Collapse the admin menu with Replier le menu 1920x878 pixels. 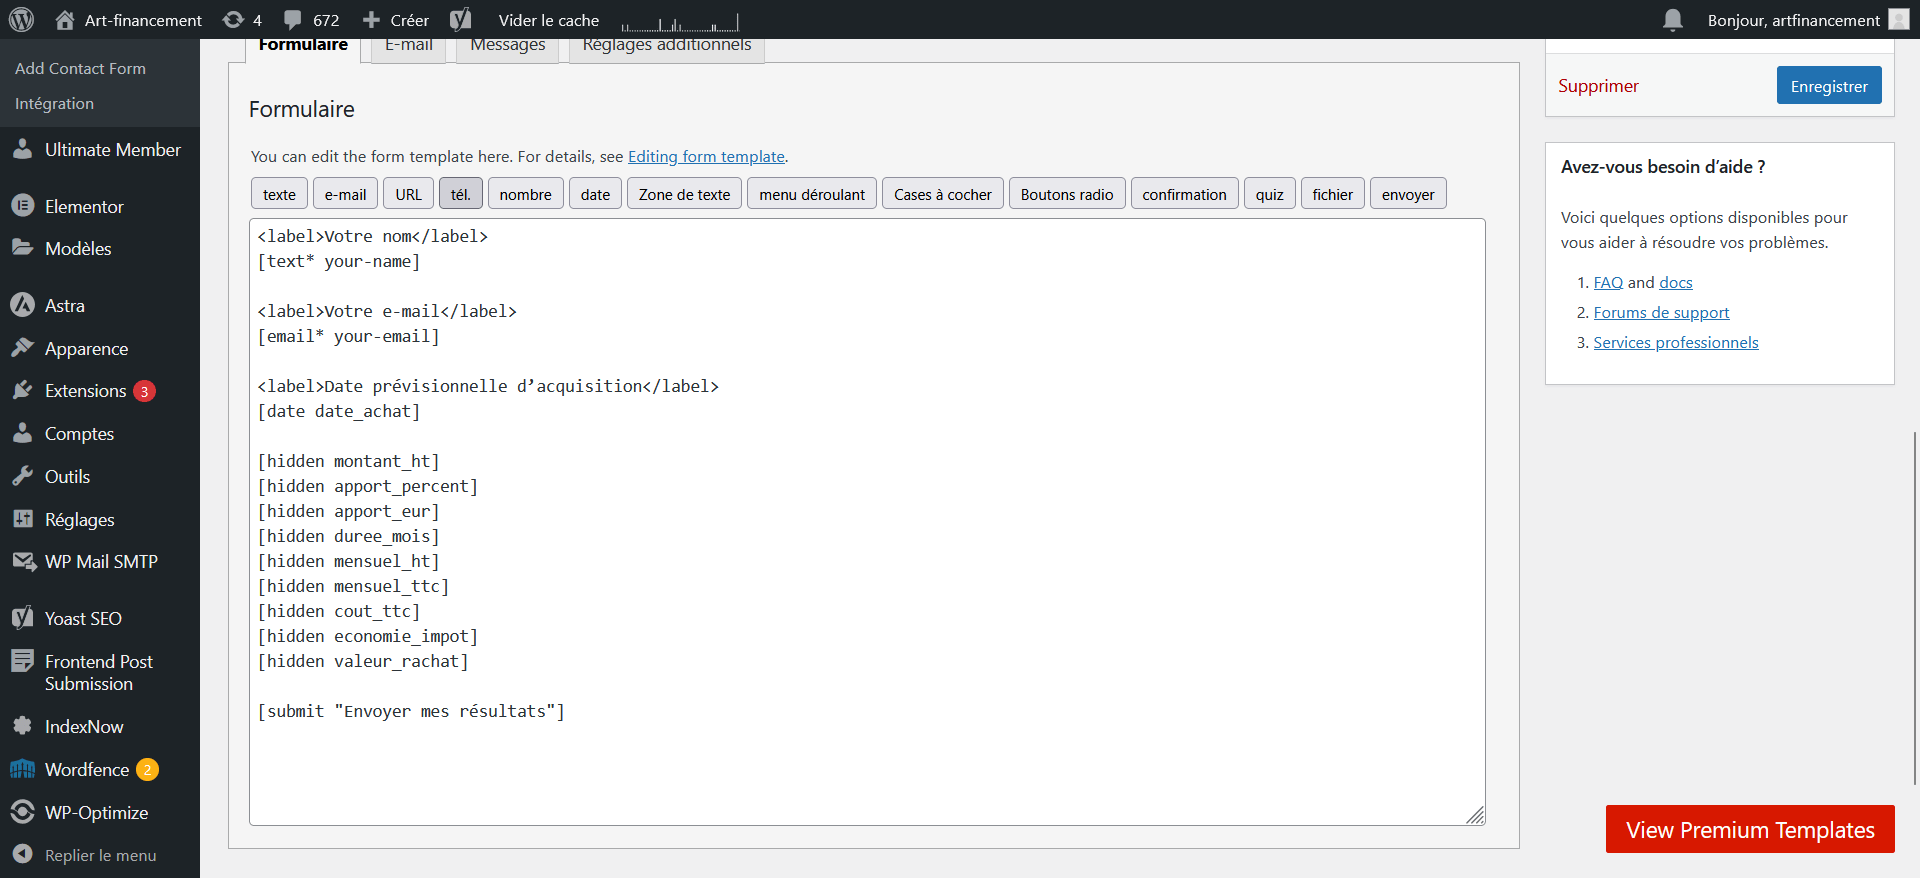[100, 856]
